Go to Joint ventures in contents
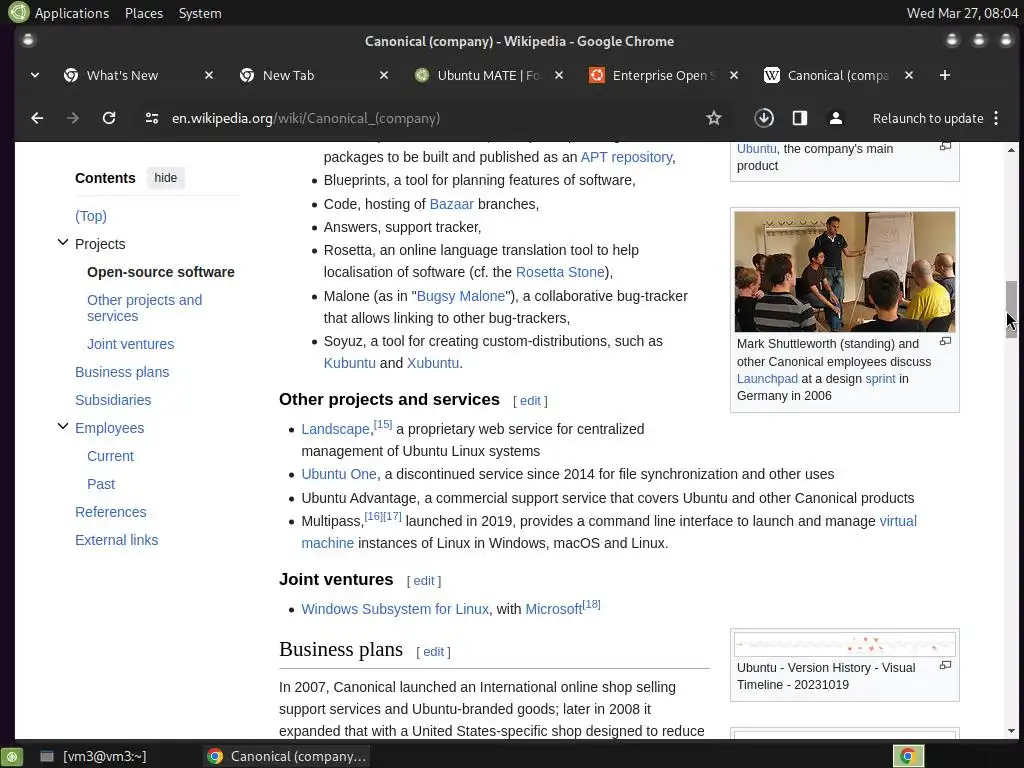1024x768 pixels. [131, 344]
